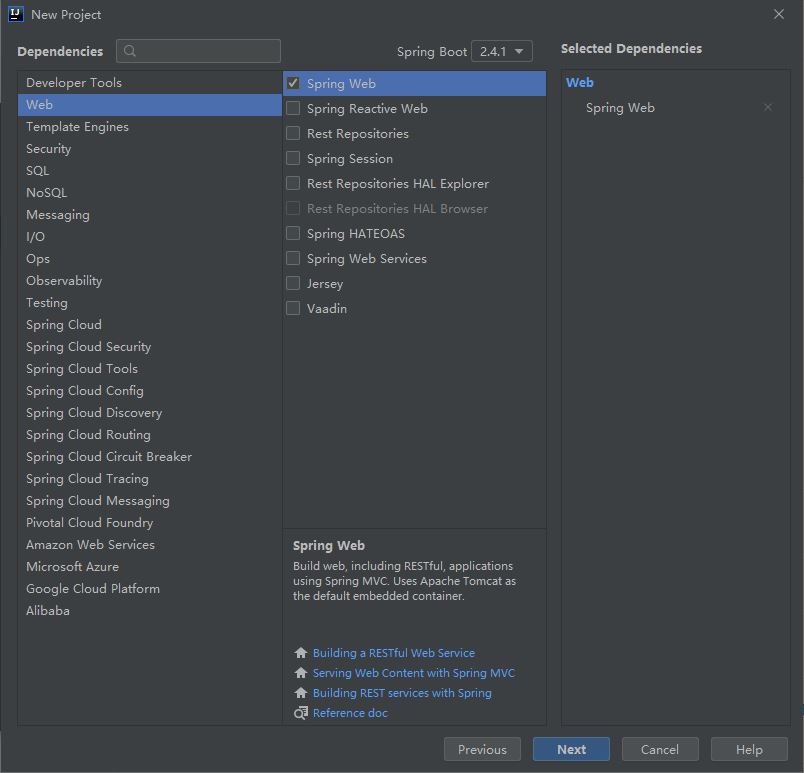Select the Template Engines category
Image resolution: width=804 pixels, height=773 pixels.
click(x=77, y=127)
